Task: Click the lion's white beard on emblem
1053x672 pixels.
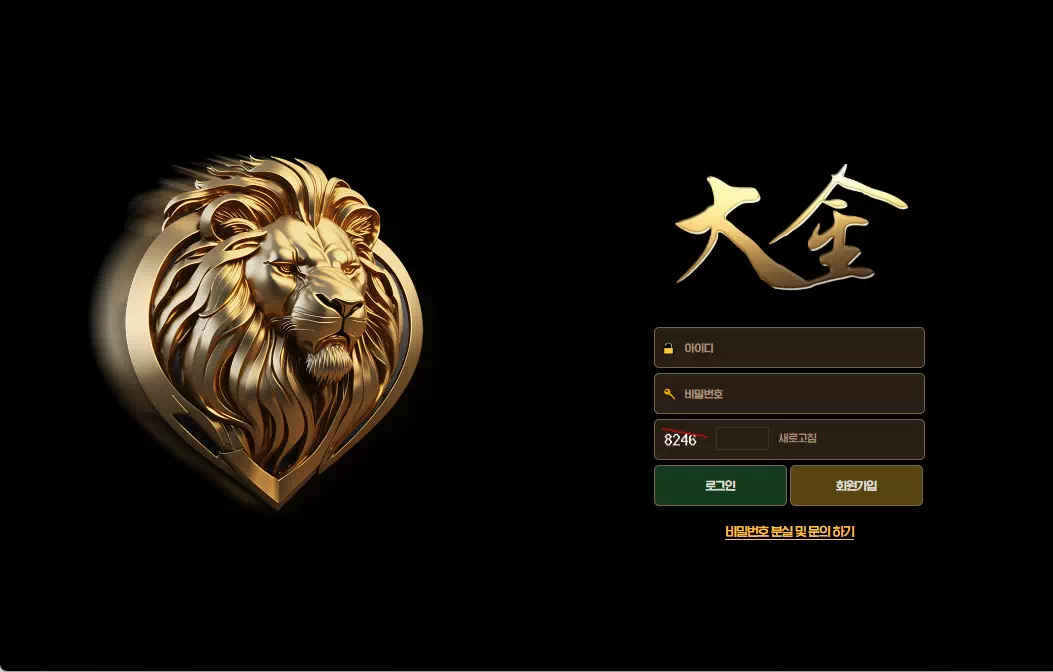Action: point(329,361)
